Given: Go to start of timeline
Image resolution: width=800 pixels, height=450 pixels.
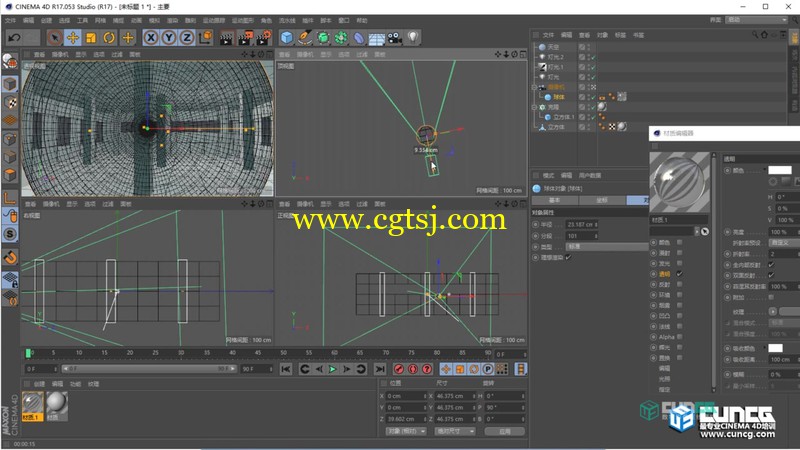Looking at the screenshot, I should click(286, 369).
